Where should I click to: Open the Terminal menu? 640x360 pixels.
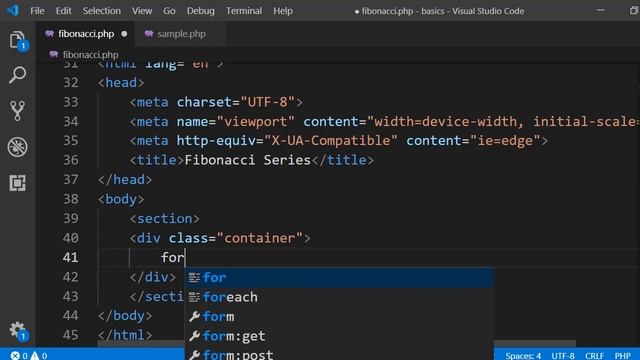(x=244, y=11)
